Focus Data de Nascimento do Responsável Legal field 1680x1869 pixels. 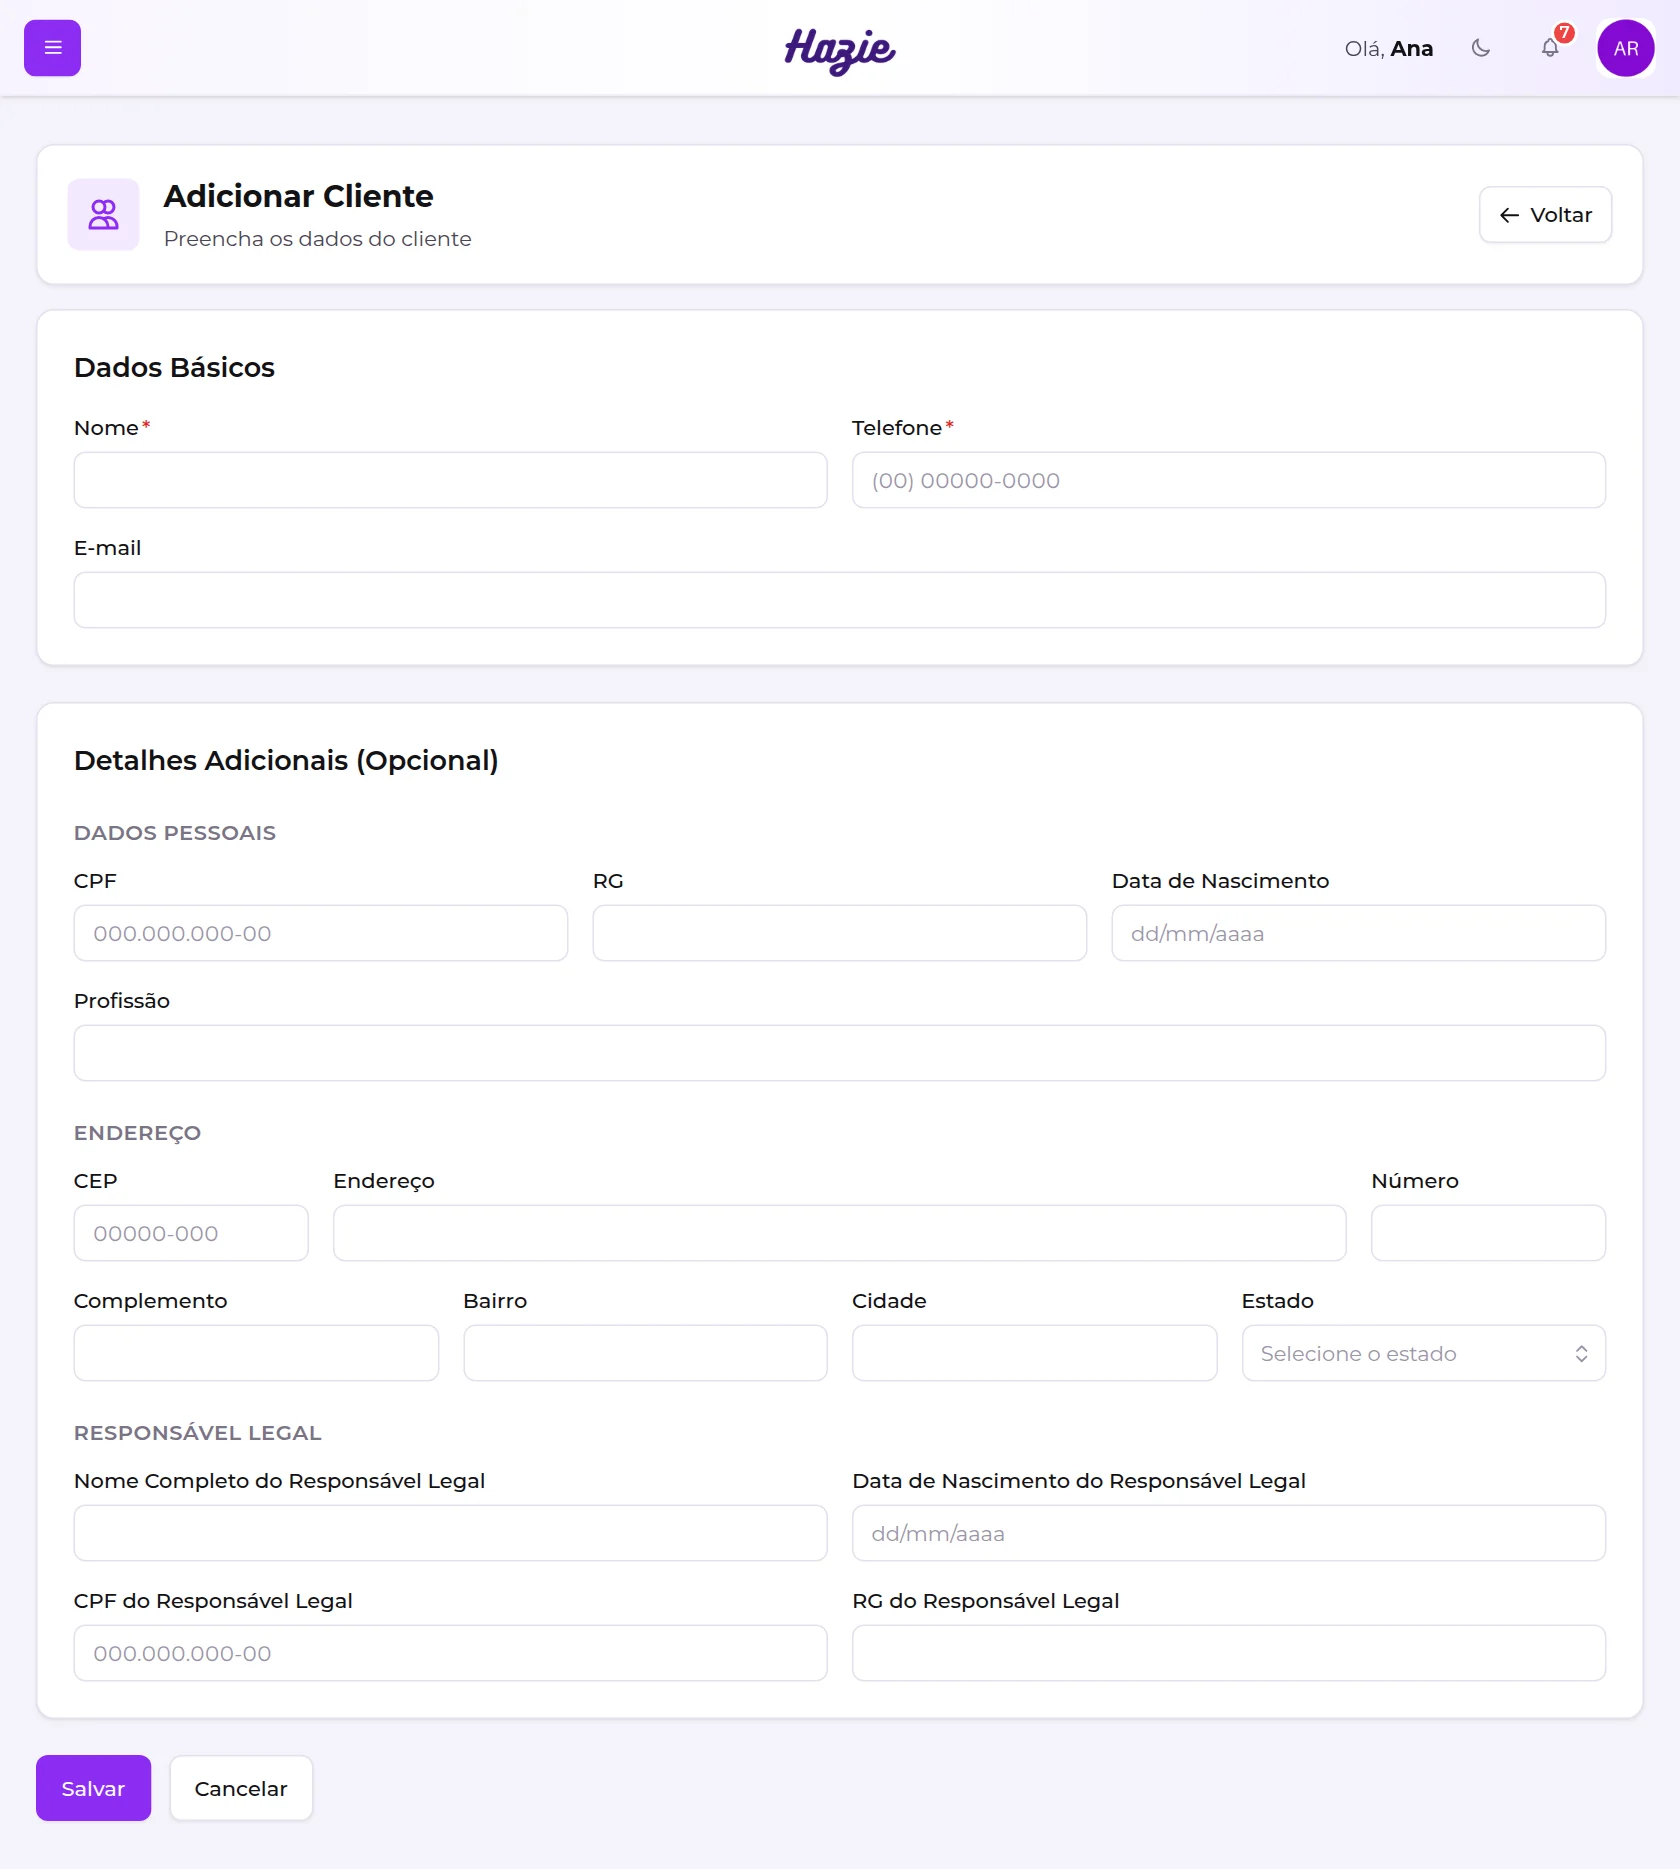(1228, 1533)
